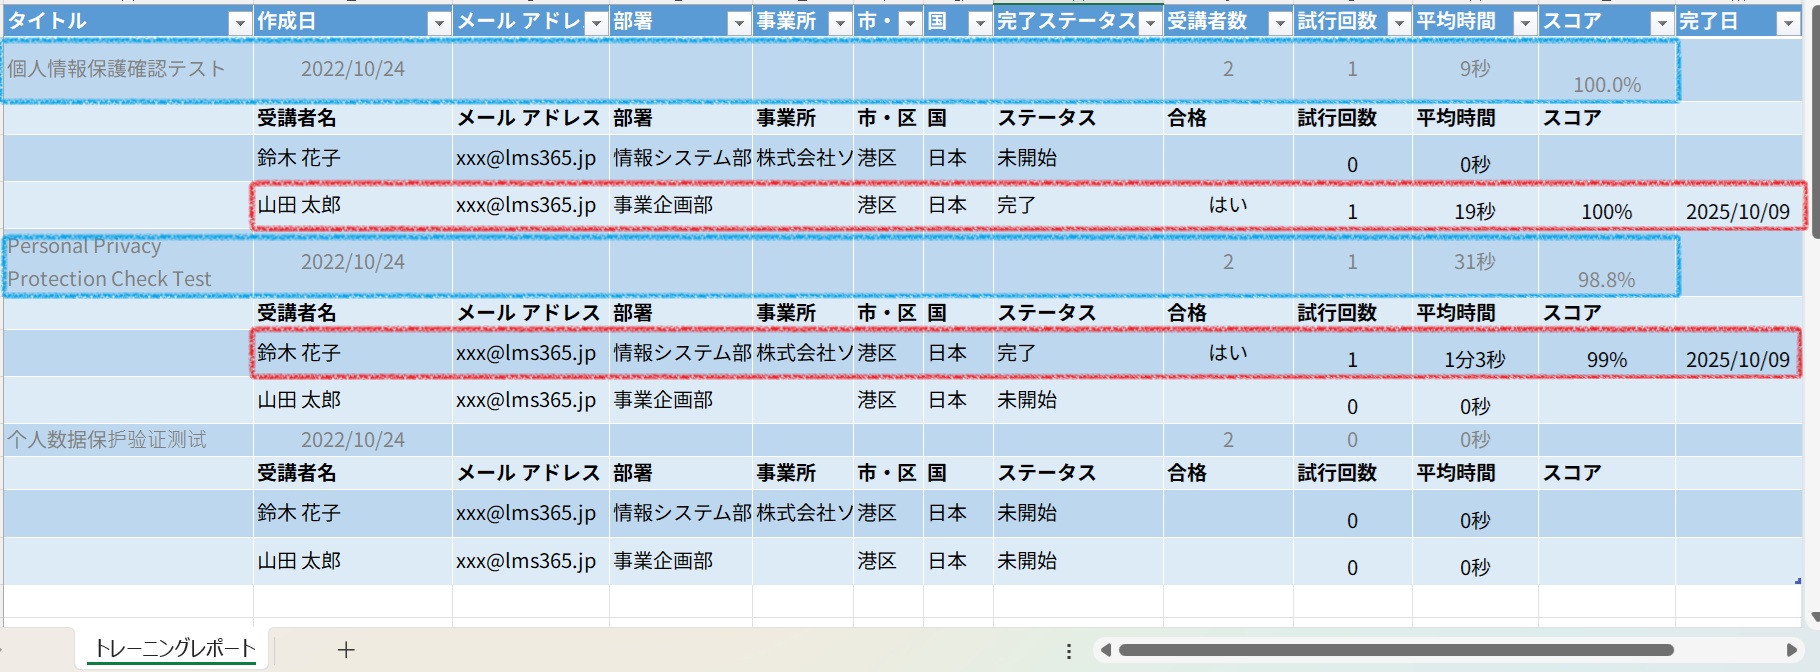
Task: Select 山田 太郎 under 个人数据保护验证测试
Action: (x=353, y=561)
